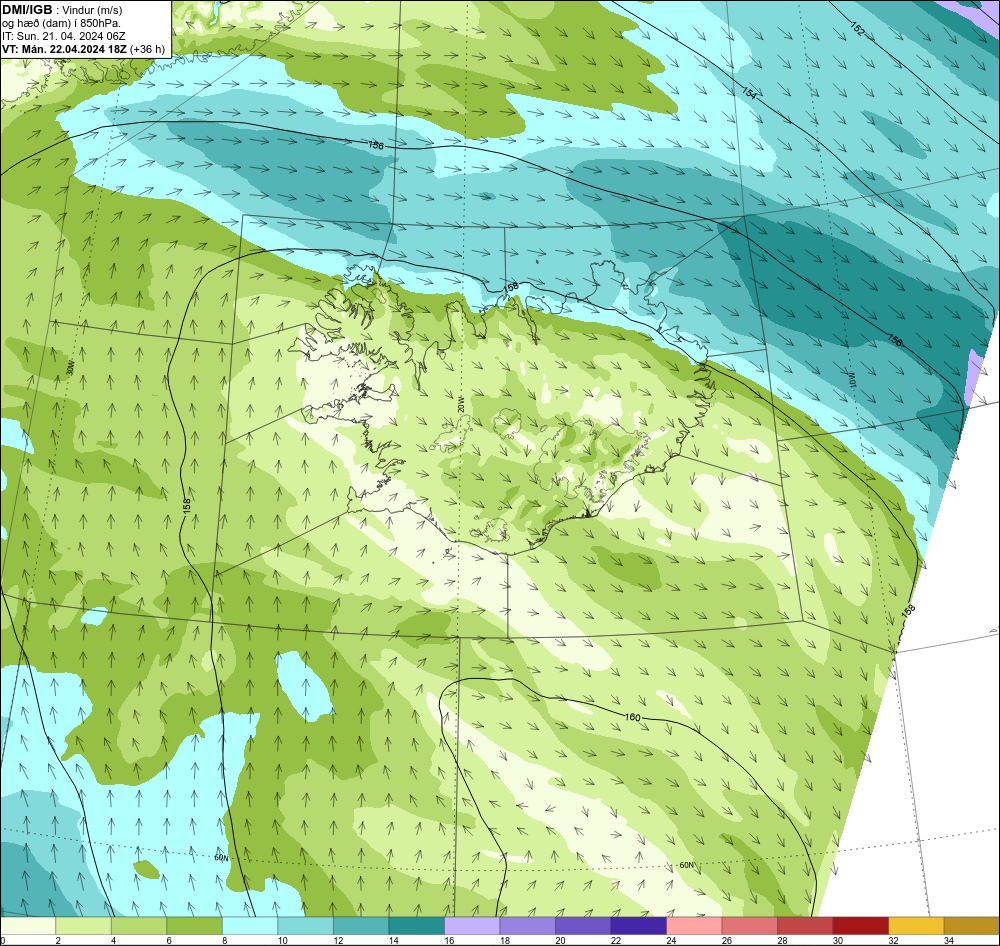Viewport: 1000px width, 946px height.
Task: Click the light purple 18–20 m/s legend swatch
Action: click(527, 926)
